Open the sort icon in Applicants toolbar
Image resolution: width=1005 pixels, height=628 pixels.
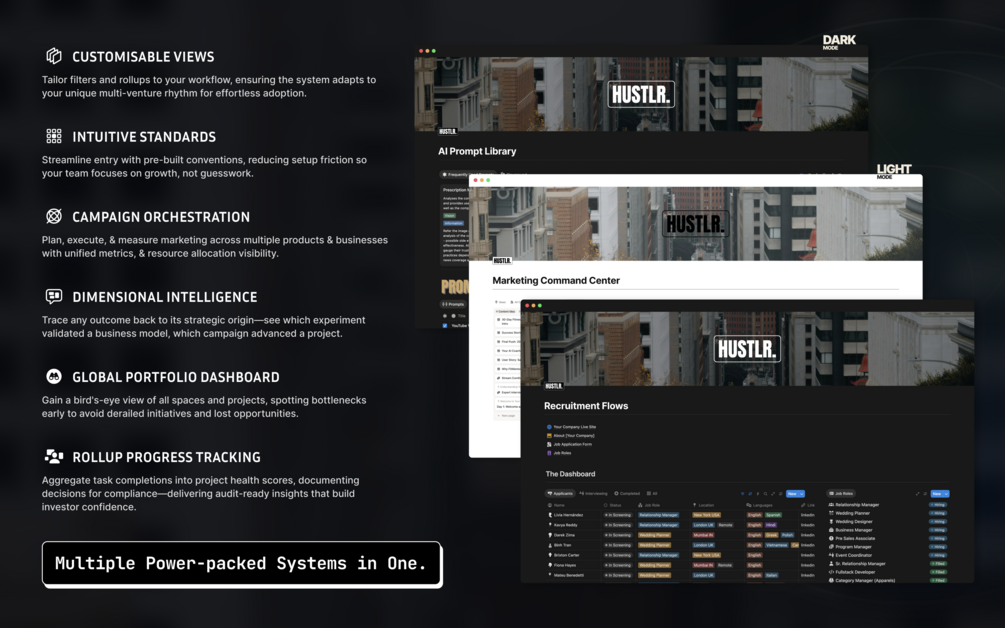click(x=750, y=493)
